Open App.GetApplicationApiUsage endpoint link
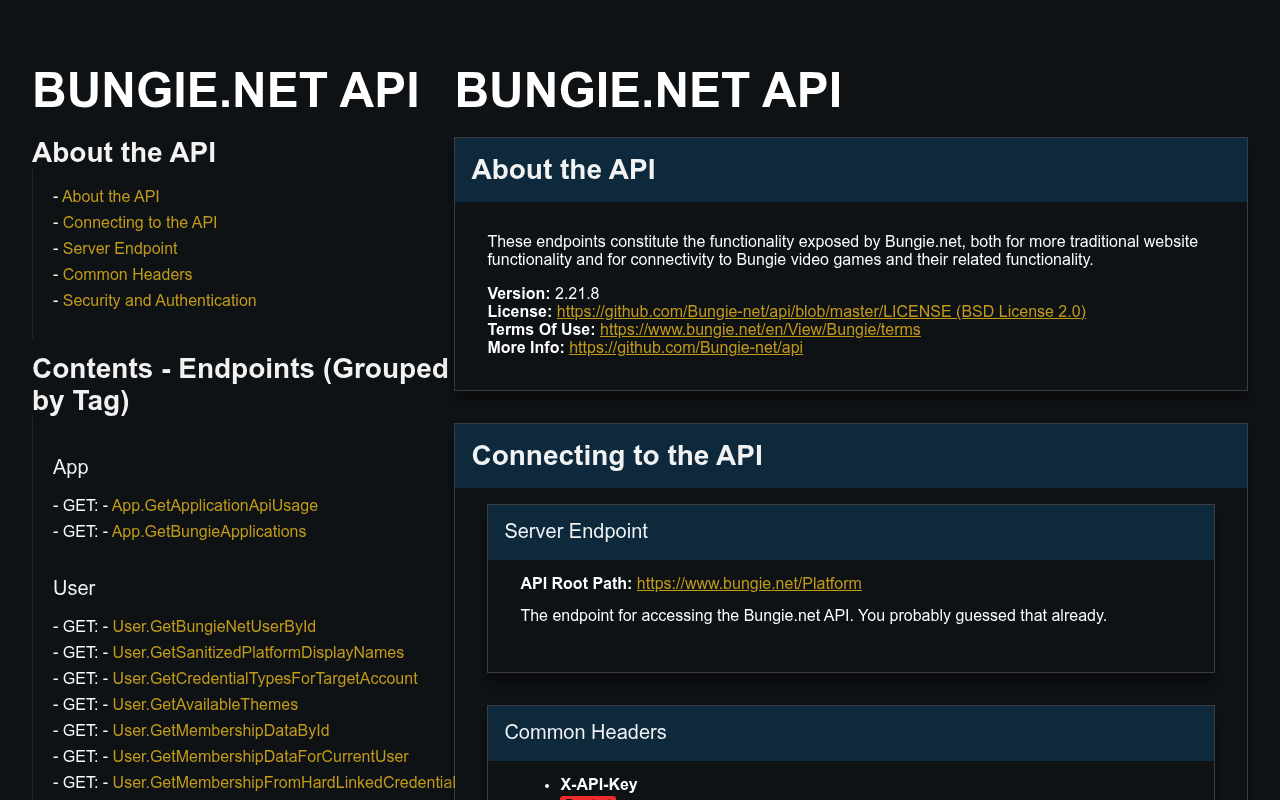Screen dimensions: 1280x800 tap(215, 505)
